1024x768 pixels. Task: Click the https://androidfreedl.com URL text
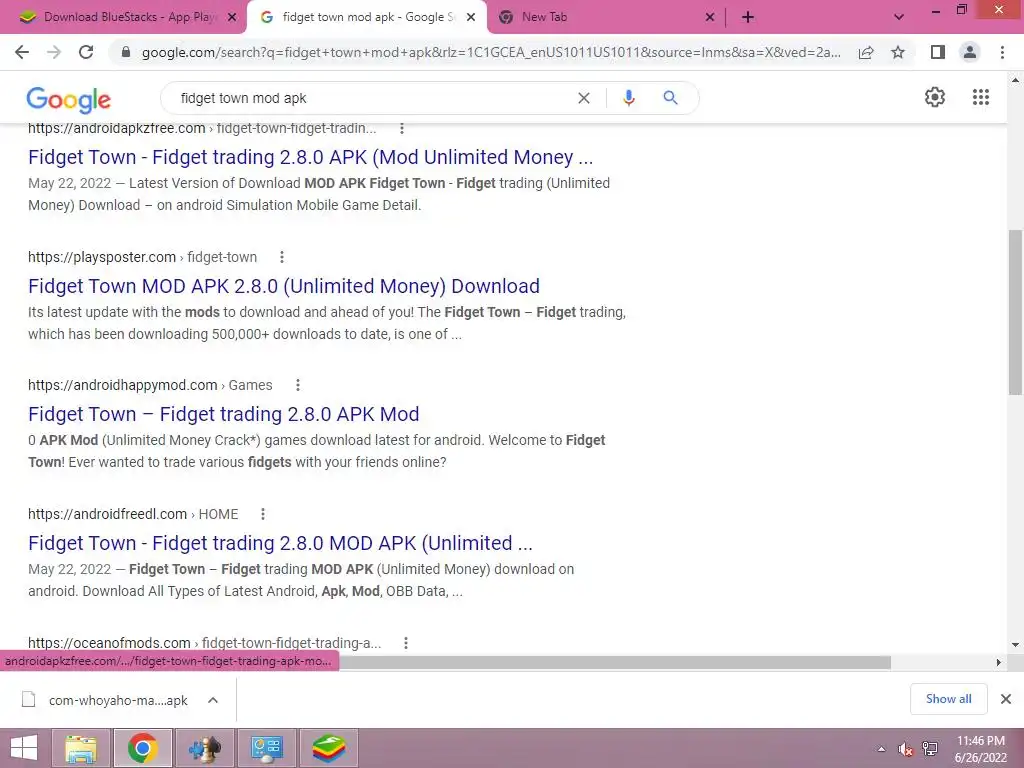pyautogui.click(x=108, y=514)
